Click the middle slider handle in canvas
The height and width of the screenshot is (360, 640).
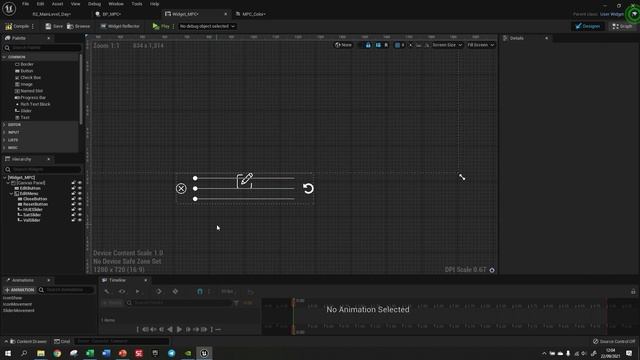click(x=195, y=188)
